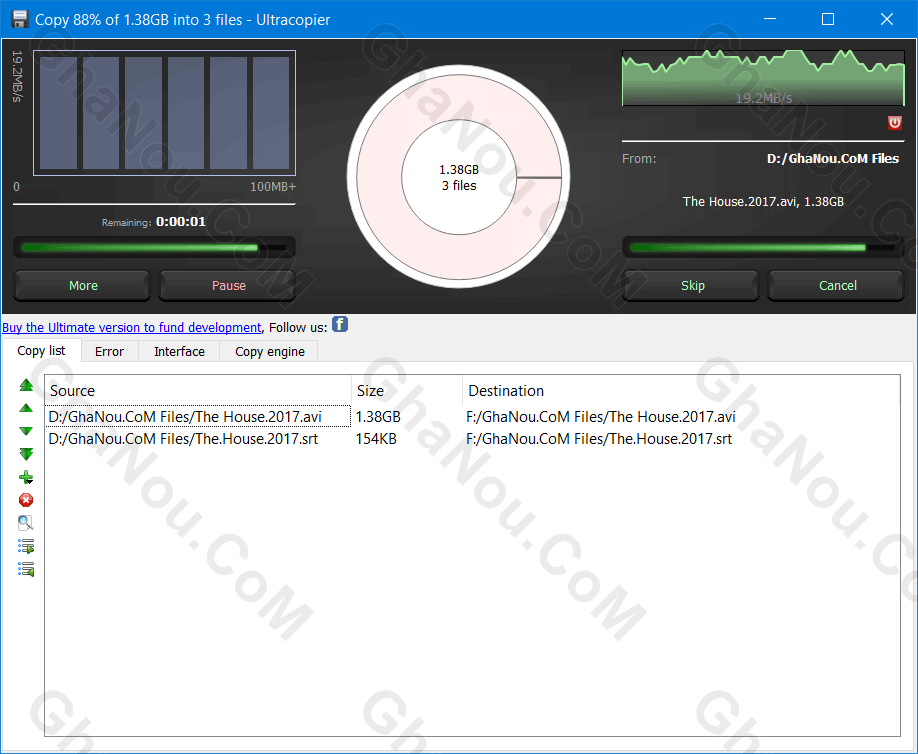Click the red shutdown power icon
This screenshot has height=754, width=918.
point(895,122)
